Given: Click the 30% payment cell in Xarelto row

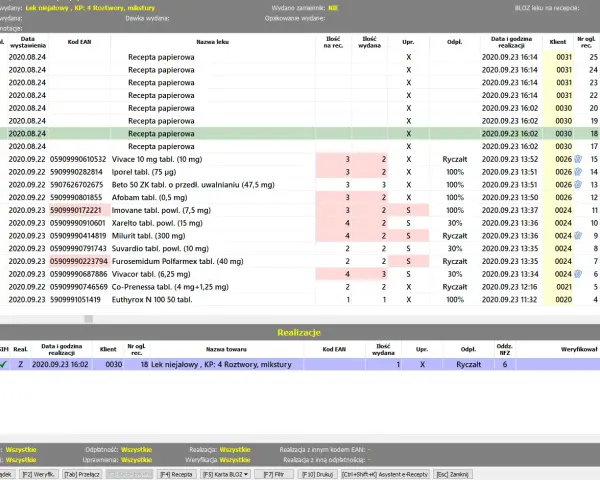Looking at the screenshot, I should tap(455, 223).
